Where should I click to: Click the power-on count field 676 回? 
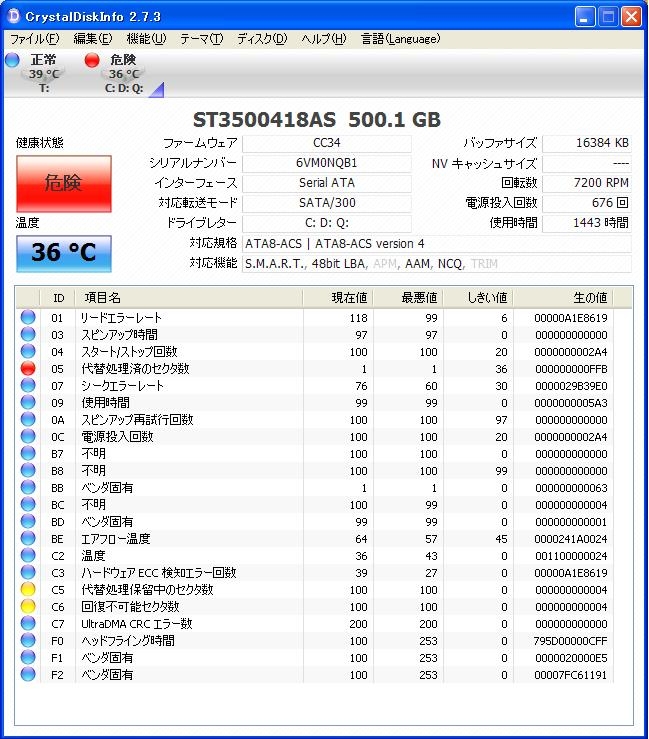coord(587,203)
